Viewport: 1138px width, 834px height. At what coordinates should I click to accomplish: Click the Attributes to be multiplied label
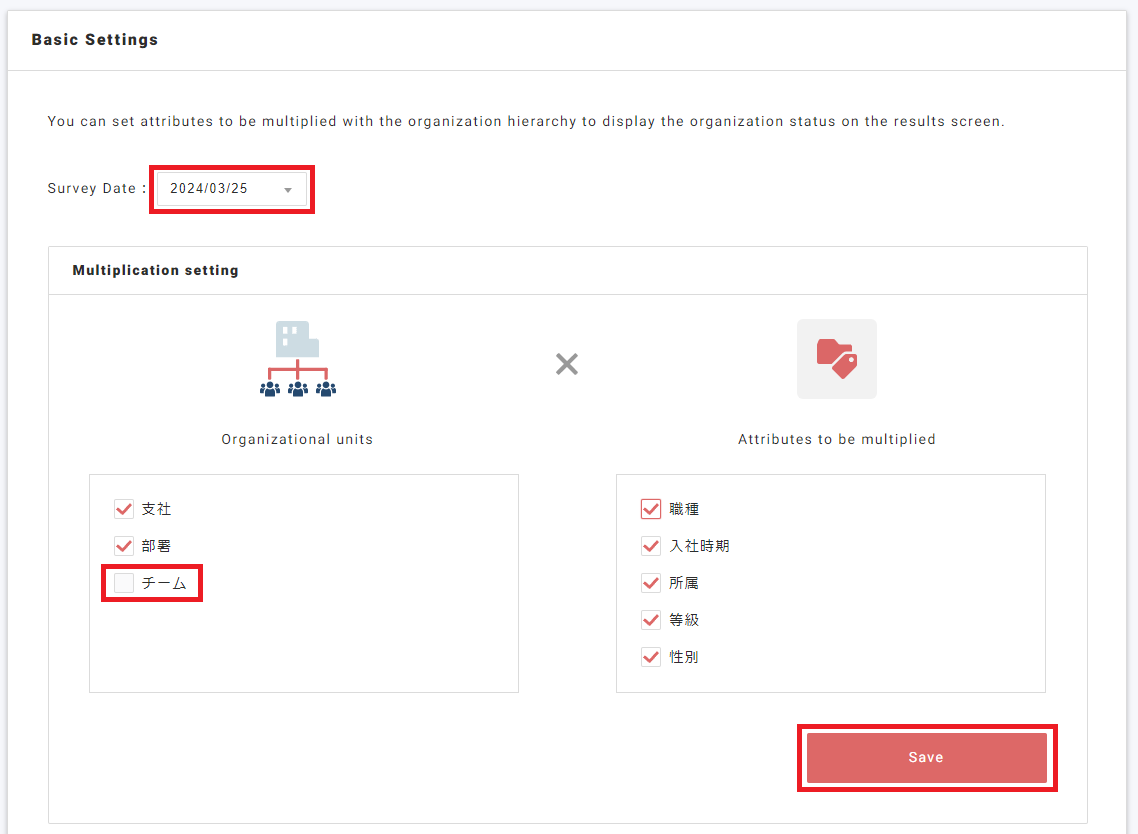tap(836, 439)
